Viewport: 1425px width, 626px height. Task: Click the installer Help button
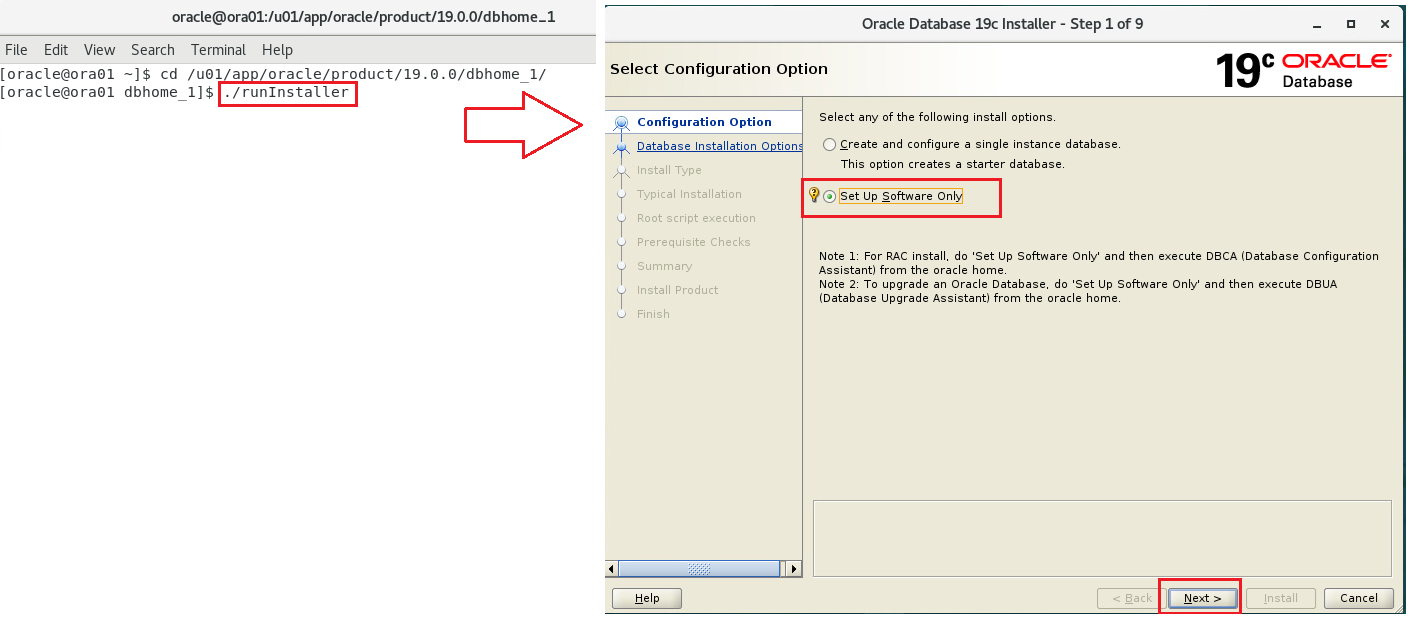coord(647,598)
